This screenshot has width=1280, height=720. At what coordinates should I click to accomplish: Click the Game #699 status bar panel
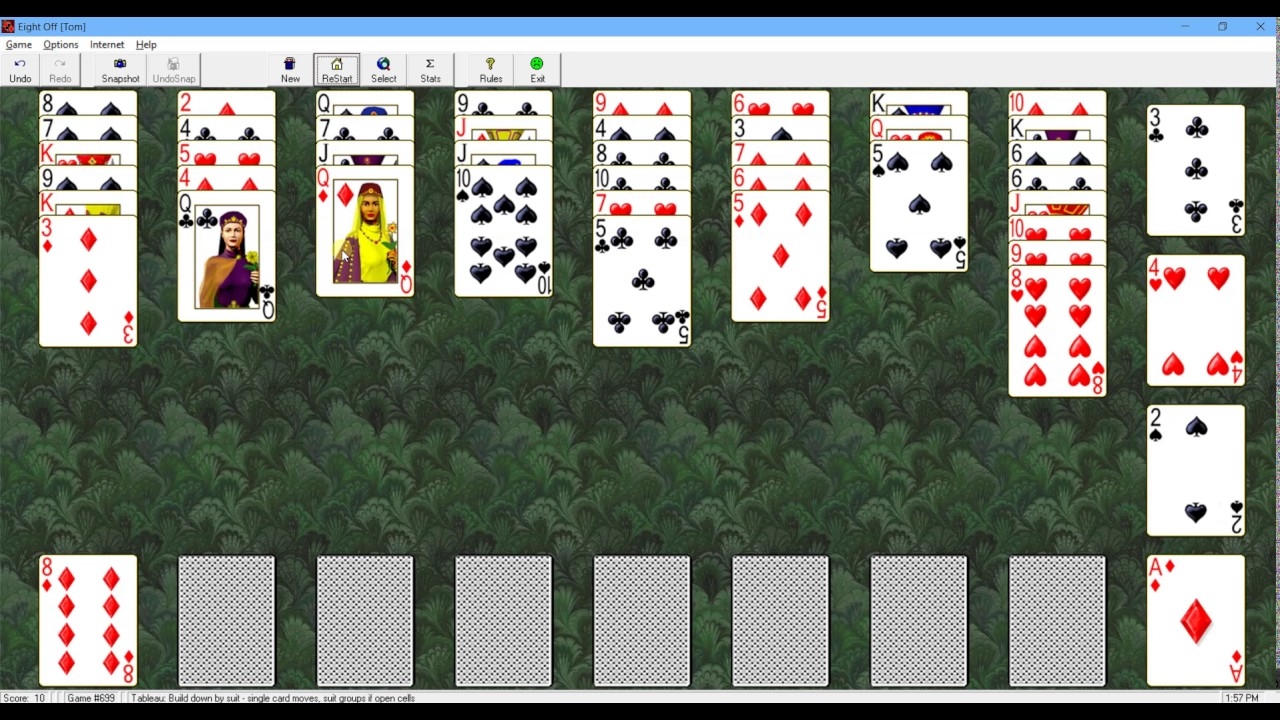91,698
